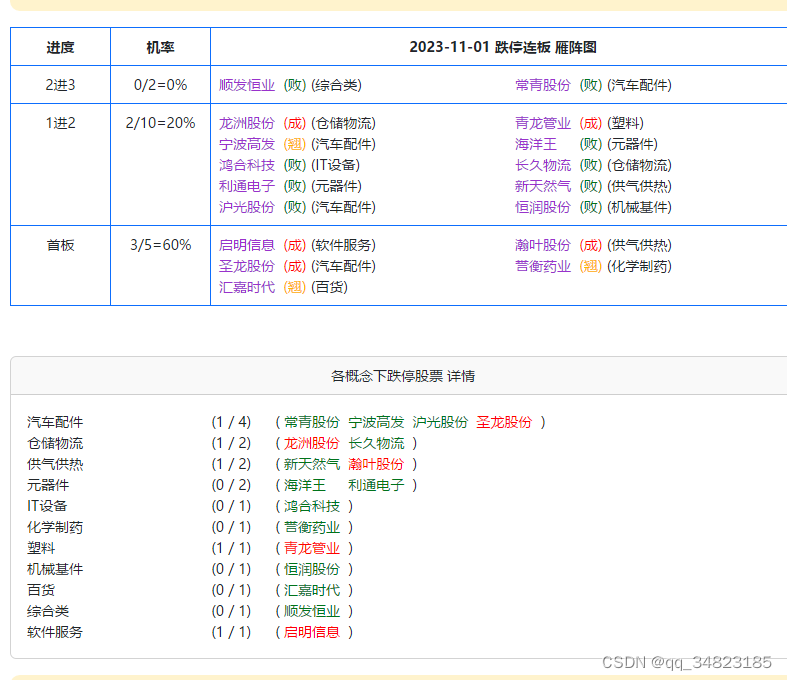The width and height of the screenshot is (787, 680).
Task: Click 塑料 concept label in details list
Action: [41, 548]
